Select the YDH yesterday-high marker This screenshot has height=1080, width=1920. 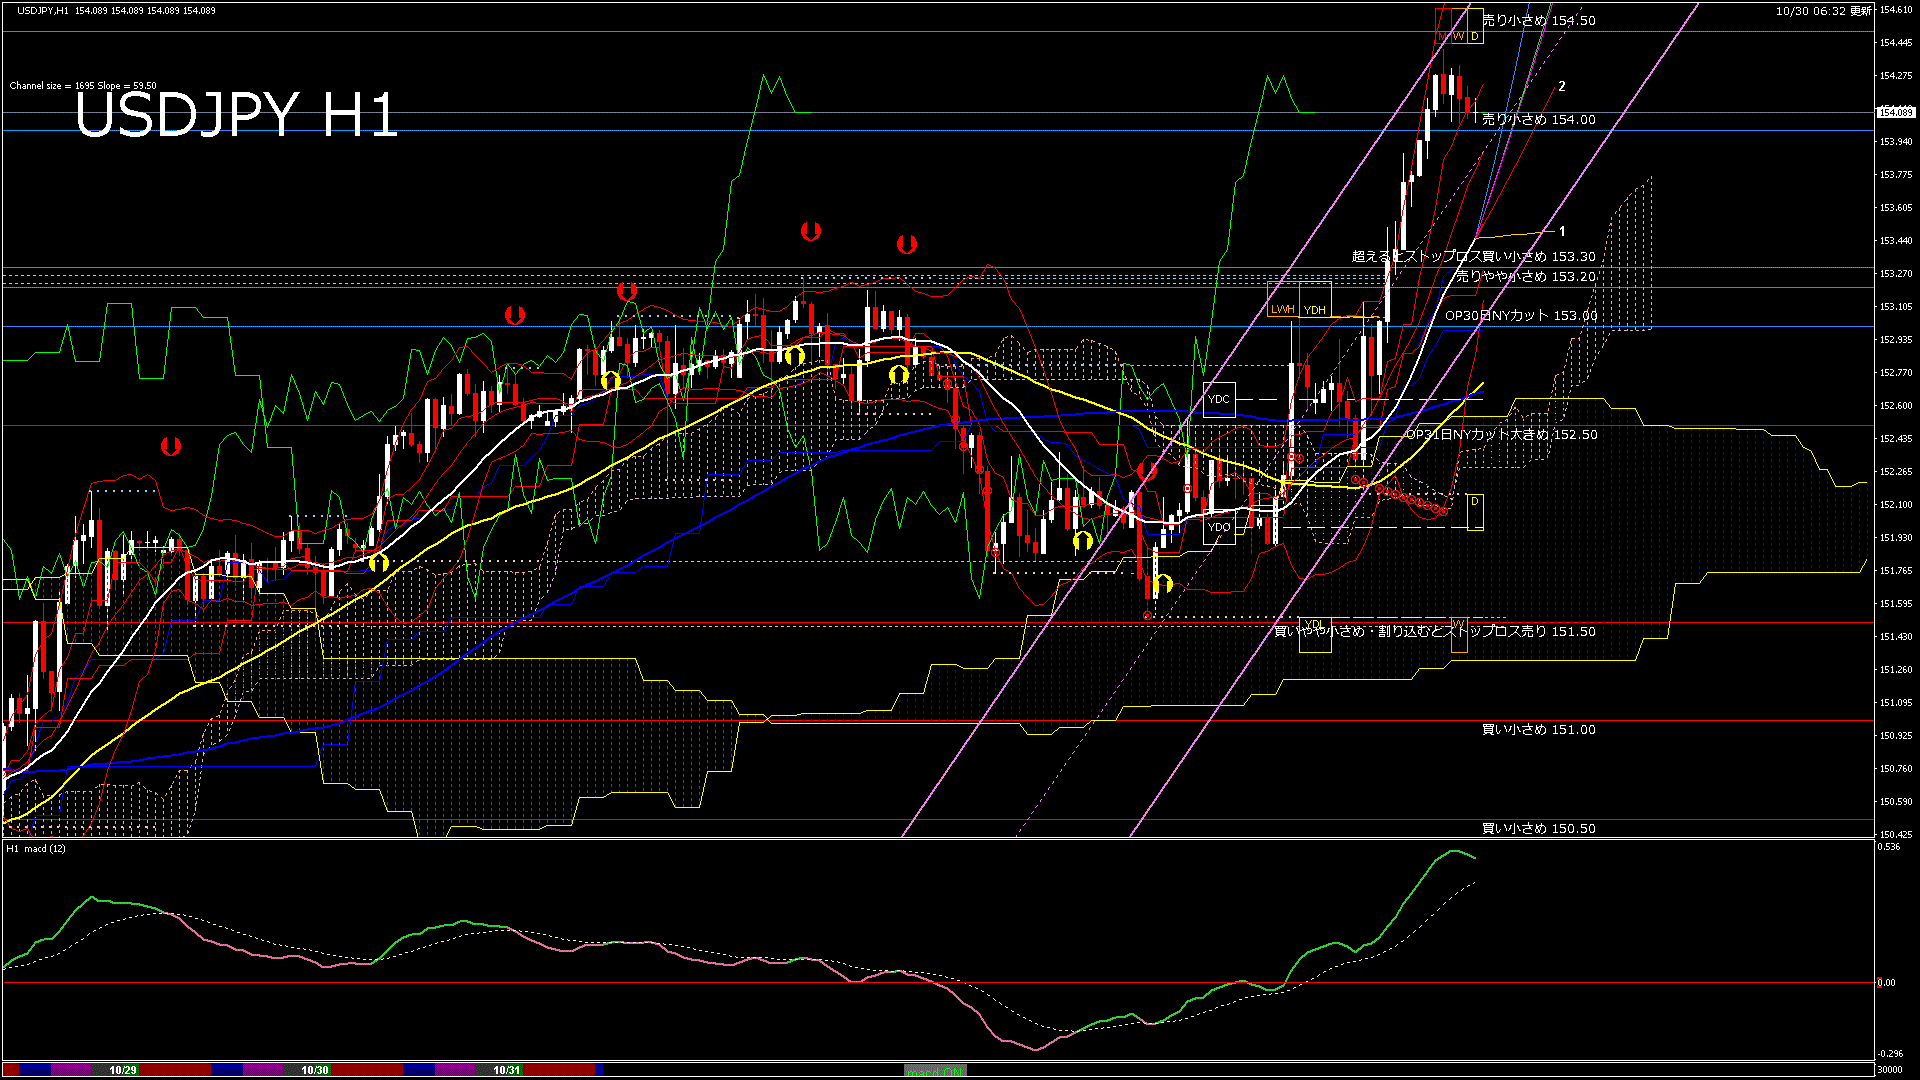pos(1315,310)
